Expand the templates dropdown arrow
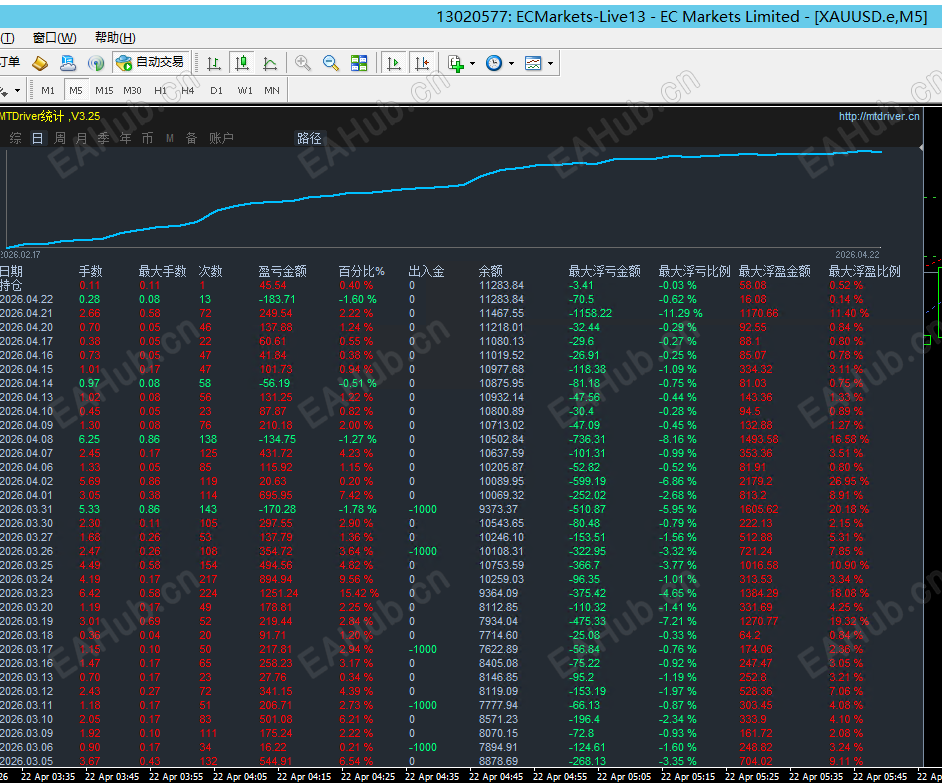 550,63
